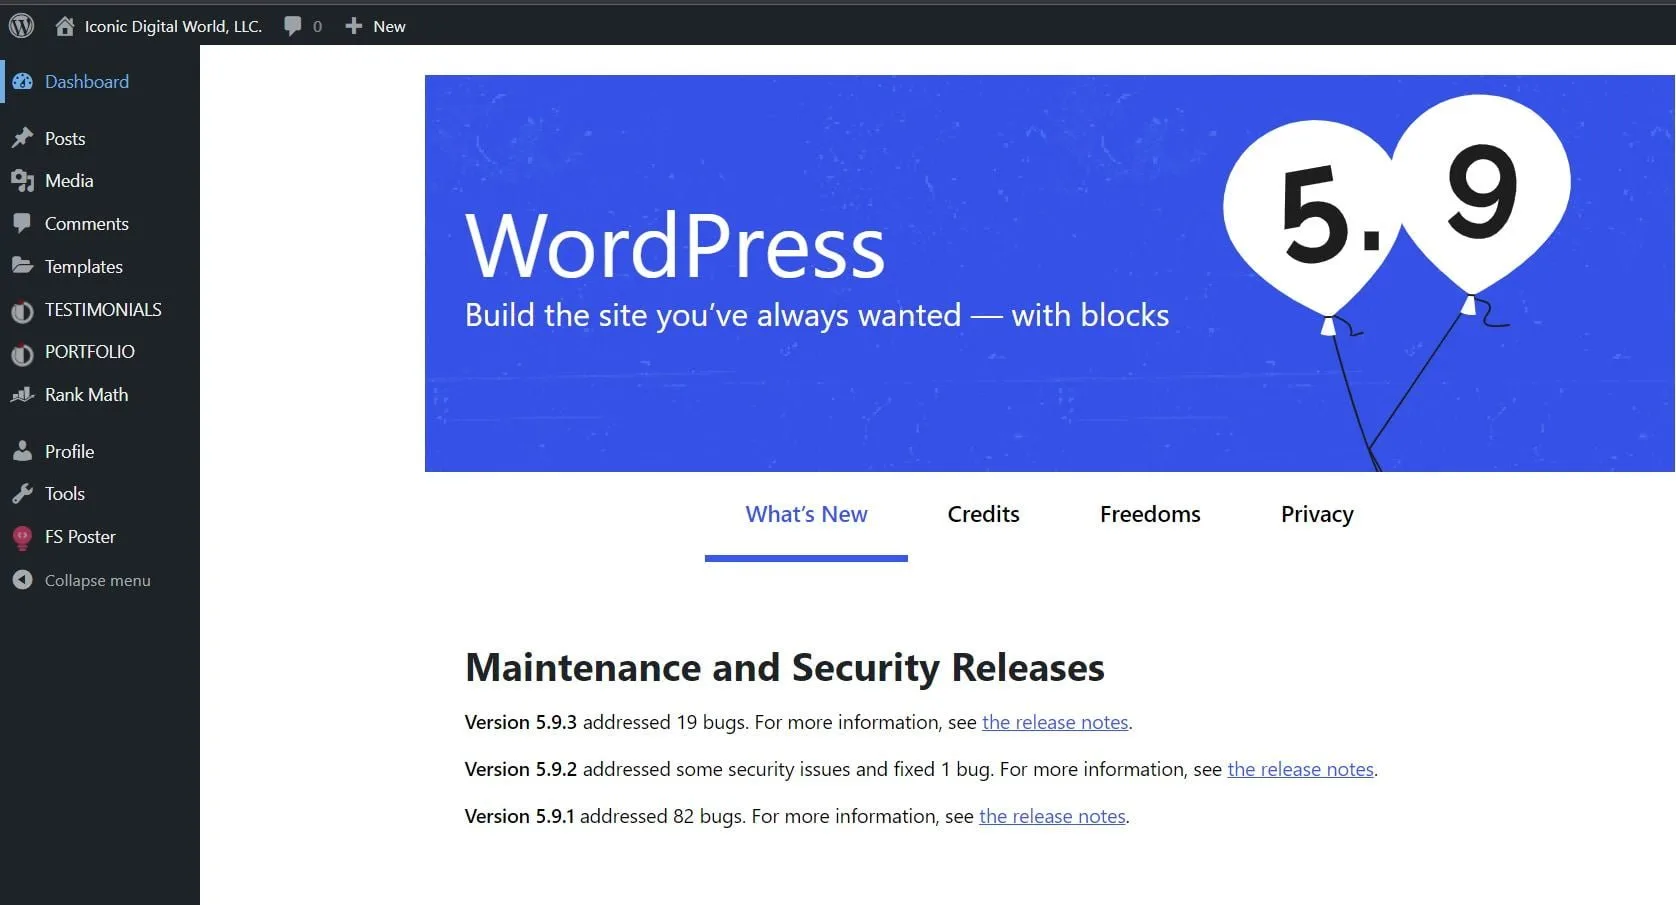Screen dimensions: 1676x905
Task: Open the Media menu item
Action: coord(69,181)
